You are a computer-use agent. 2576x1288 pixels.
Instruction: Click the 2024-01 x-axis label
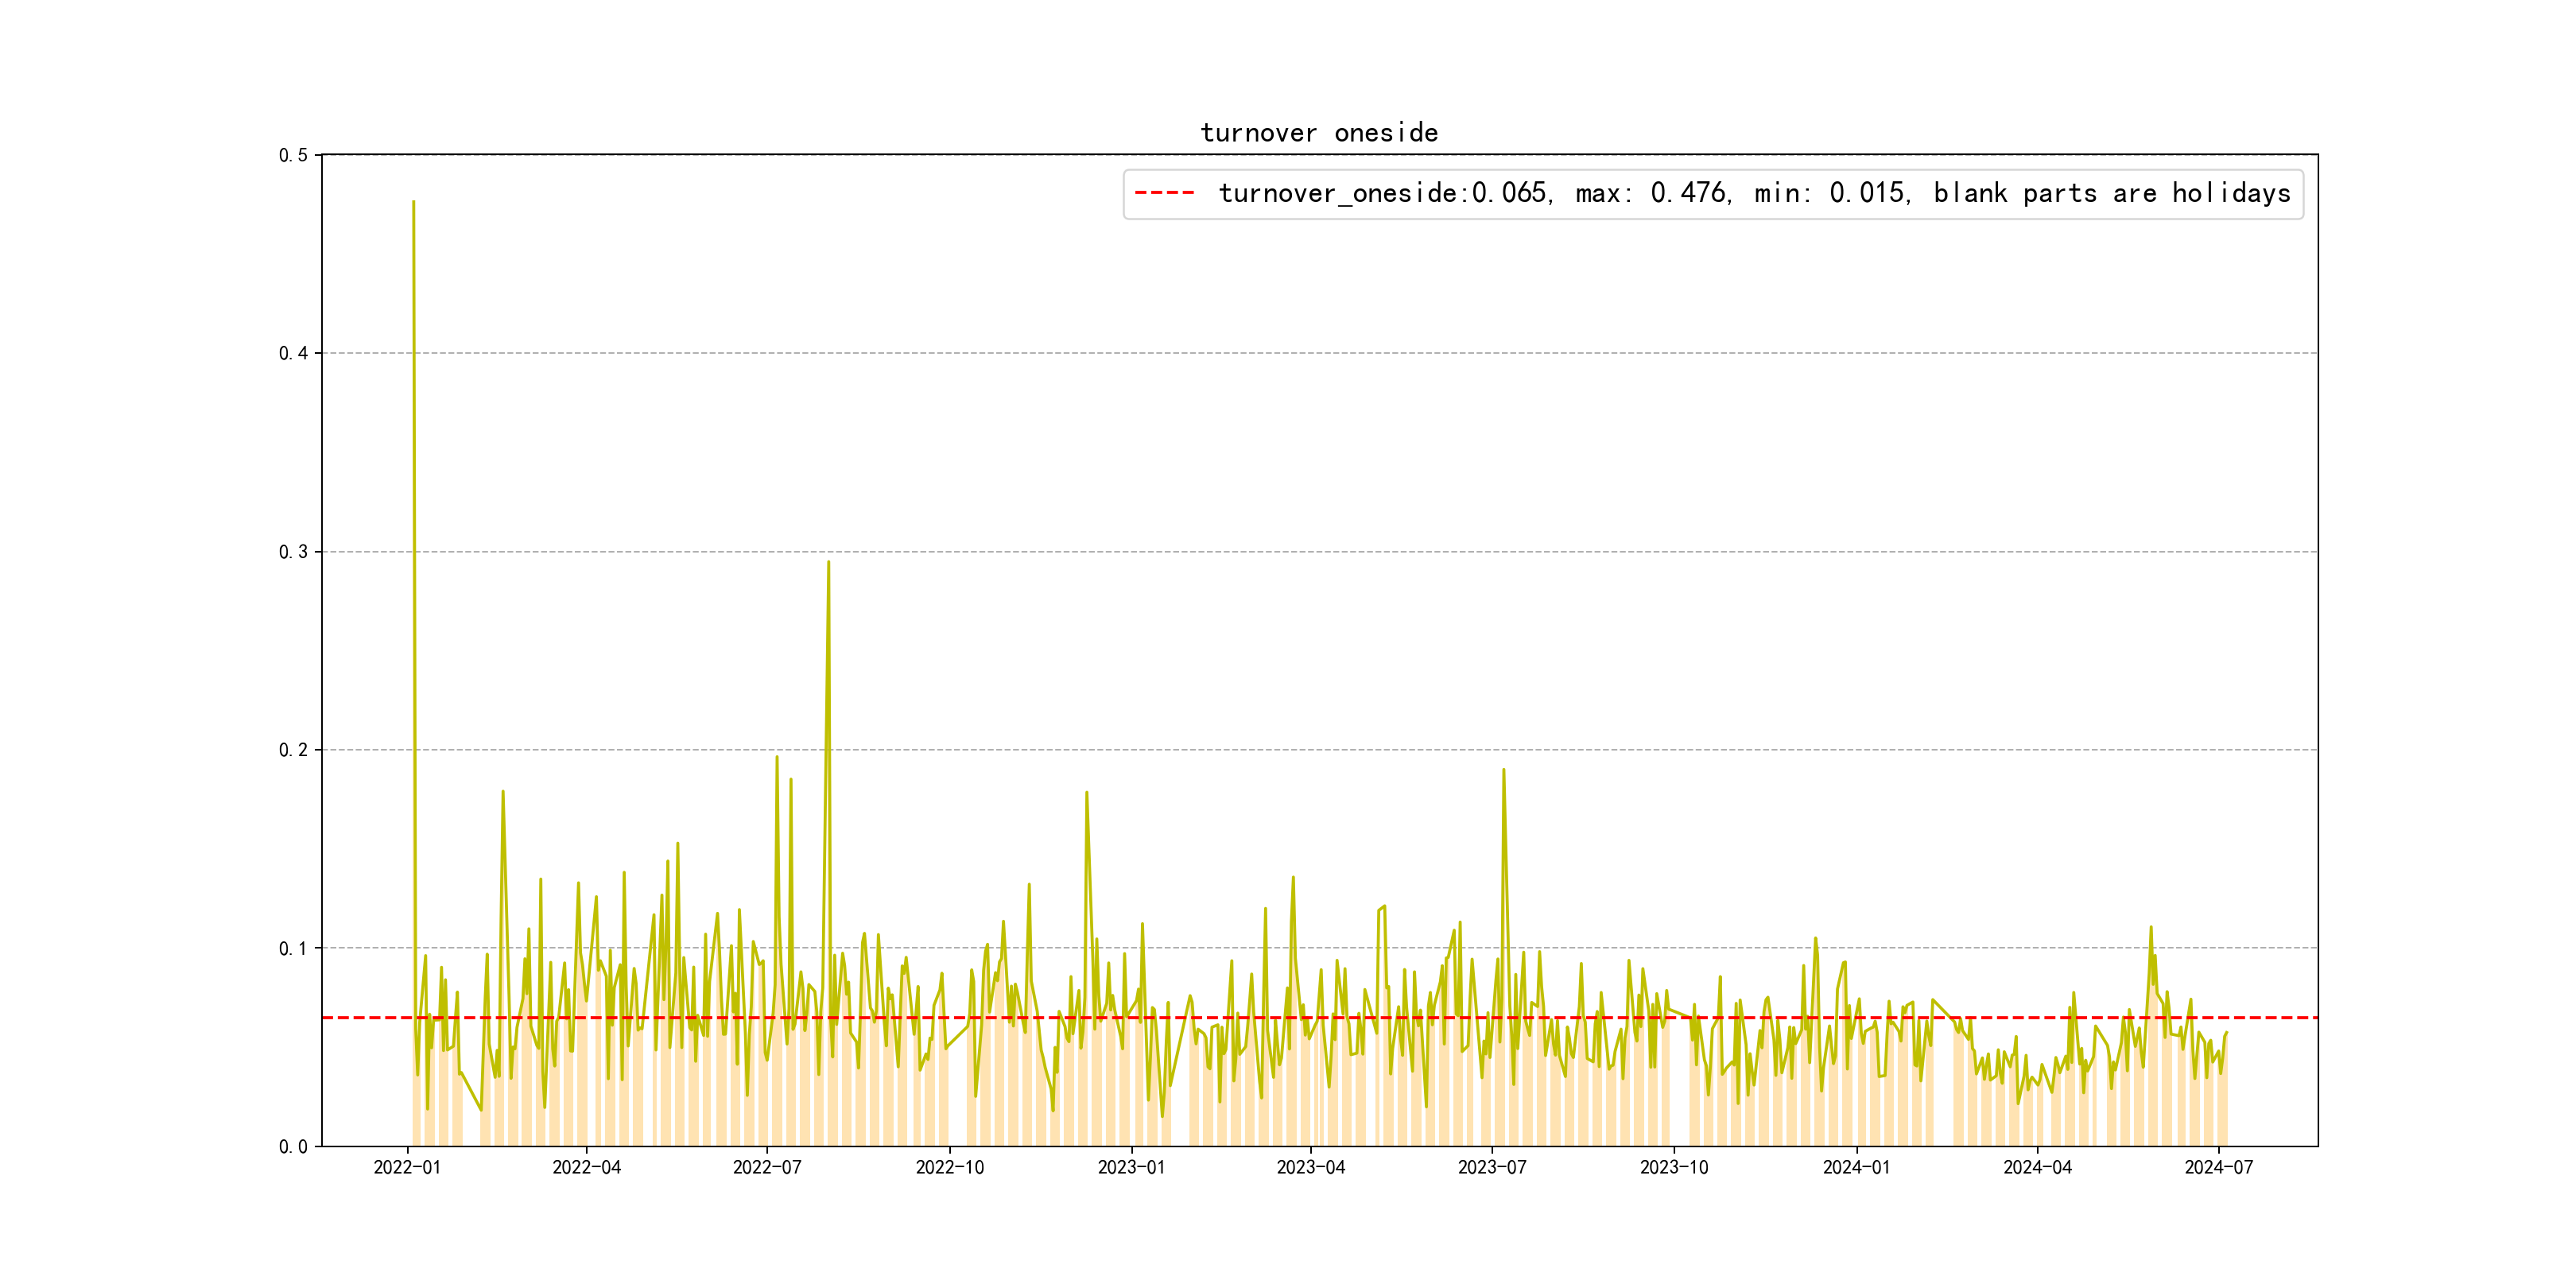point(1856,1167)
